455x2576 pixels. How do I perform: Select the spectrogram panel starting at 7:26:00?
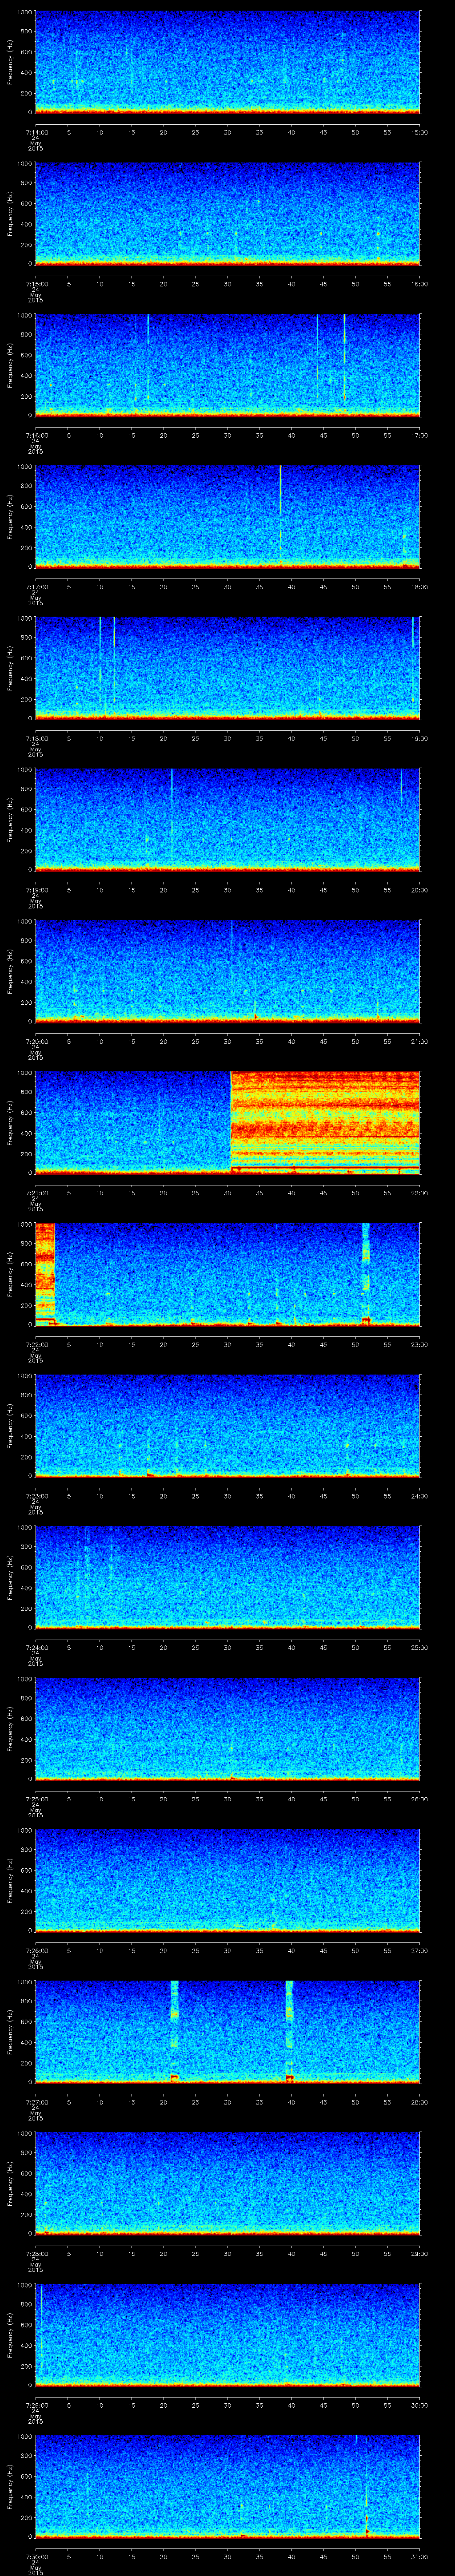pyautogui.click(x=228, y=1880)
